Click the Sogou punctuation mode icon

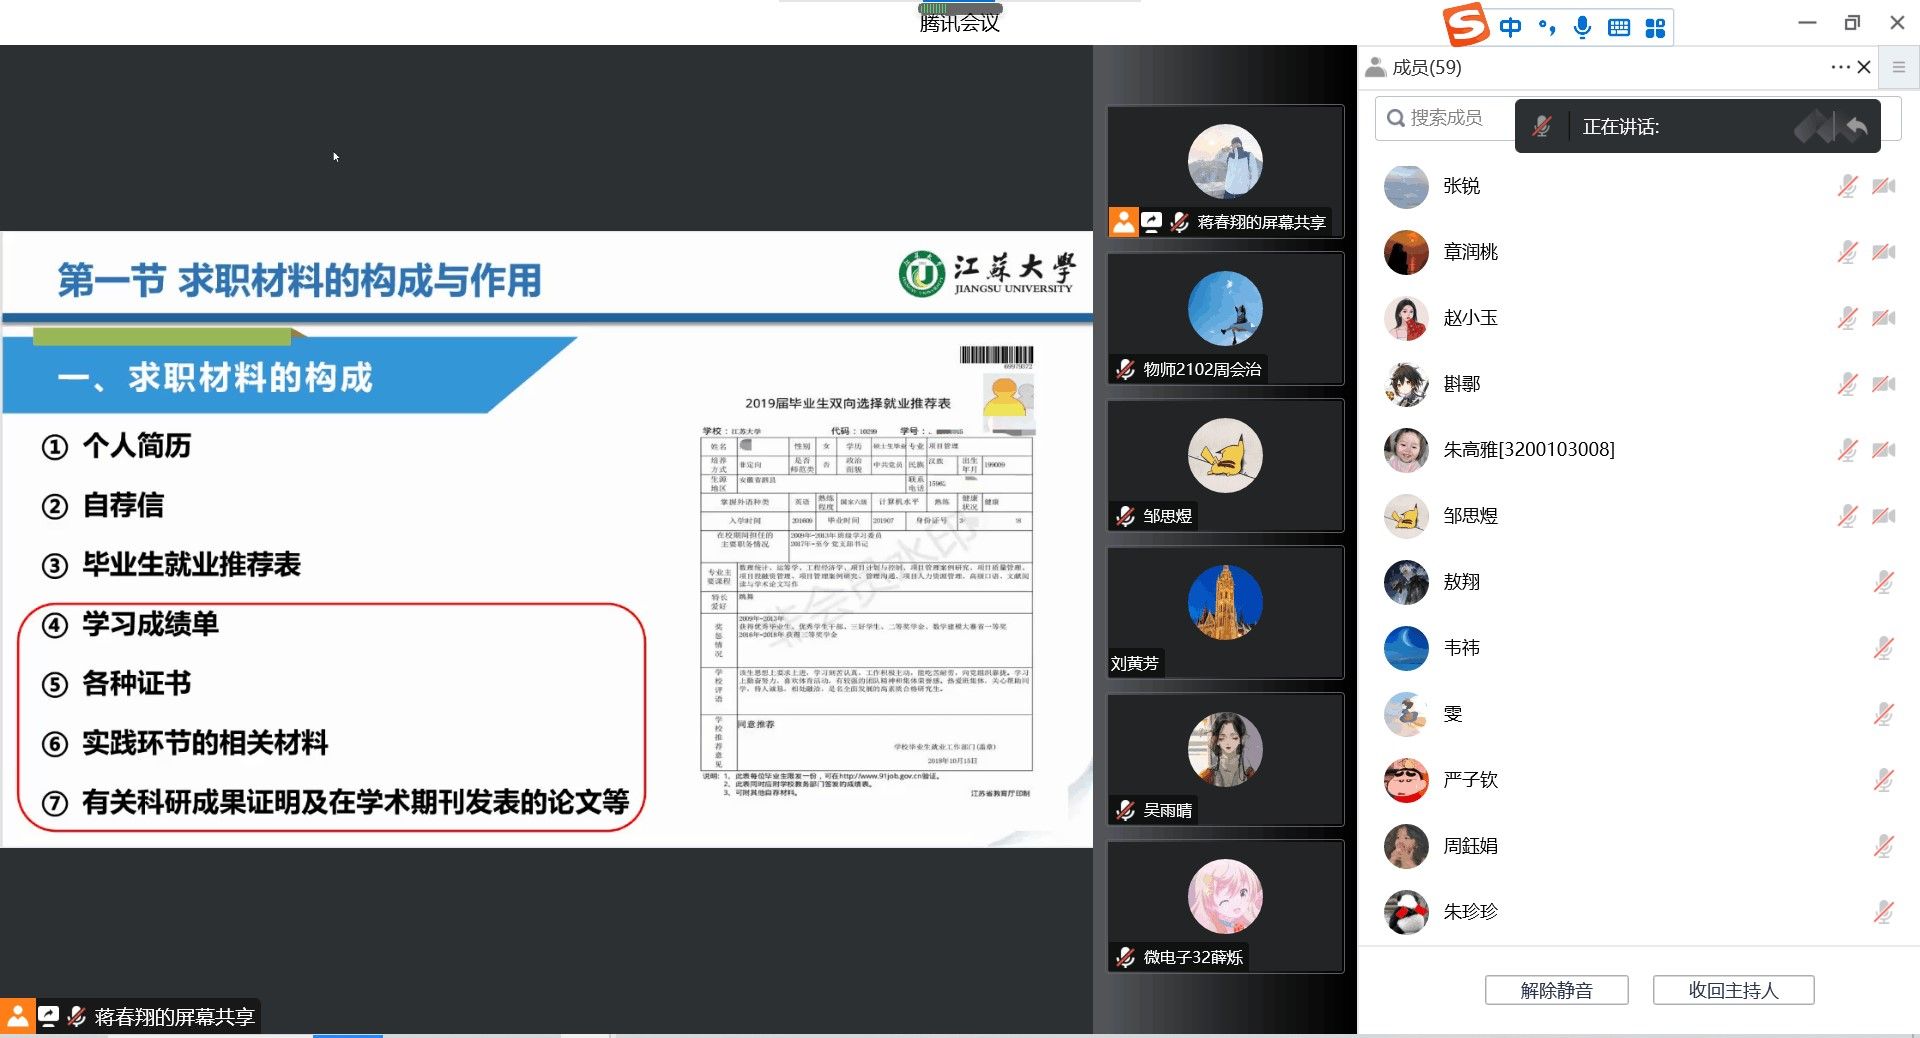(1547, 27)
